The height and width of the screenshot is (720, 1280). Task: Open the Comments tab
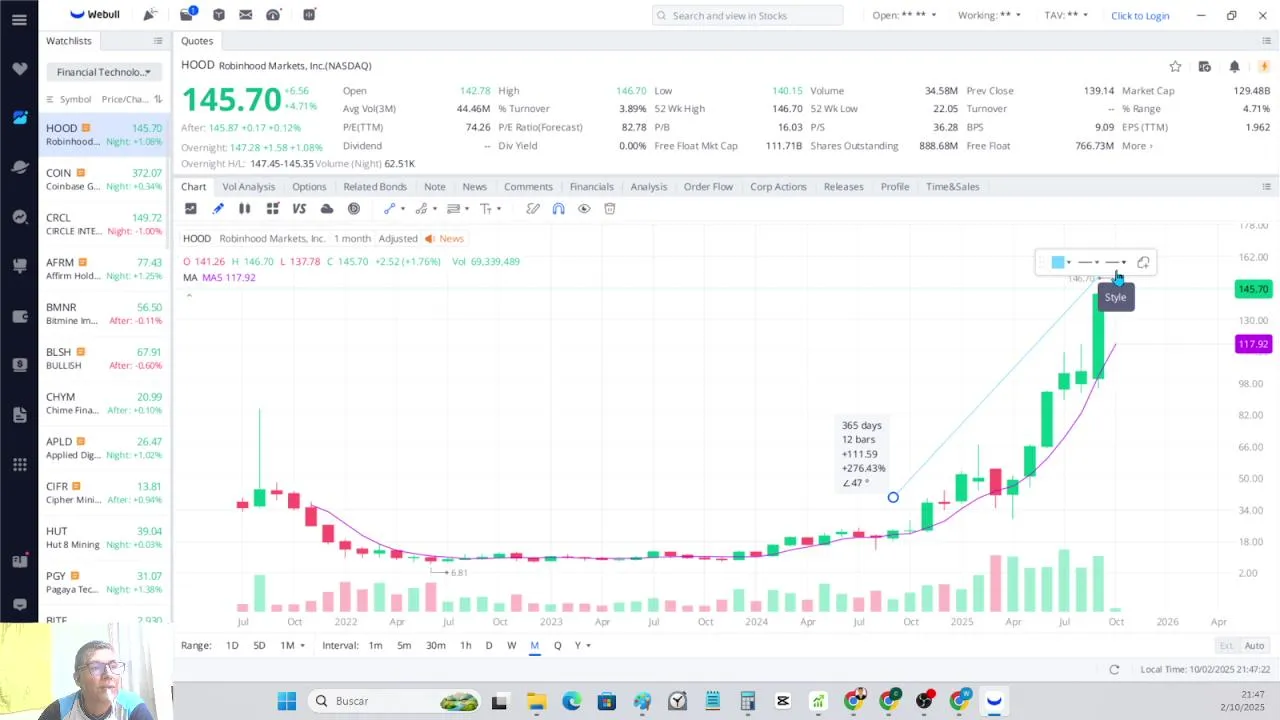[528, 187]
